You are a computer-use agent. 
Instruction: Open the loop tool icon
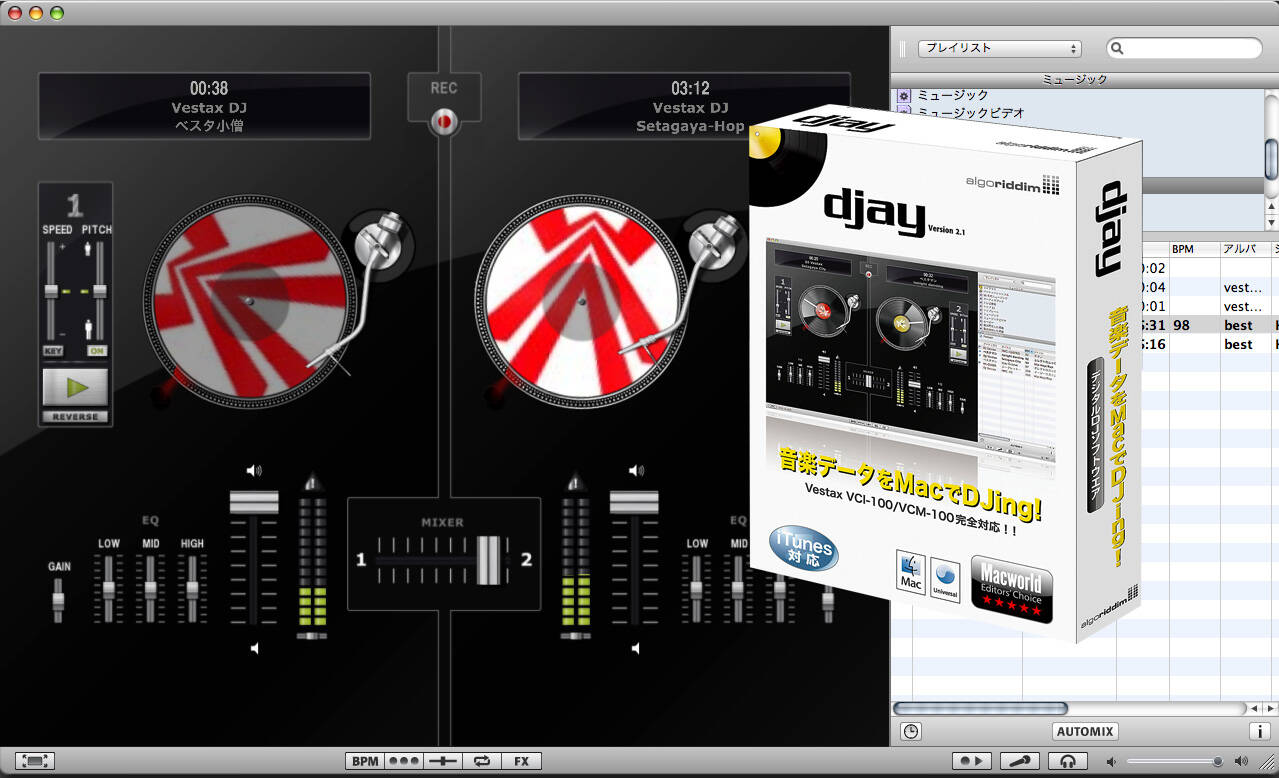pos(481,761)
